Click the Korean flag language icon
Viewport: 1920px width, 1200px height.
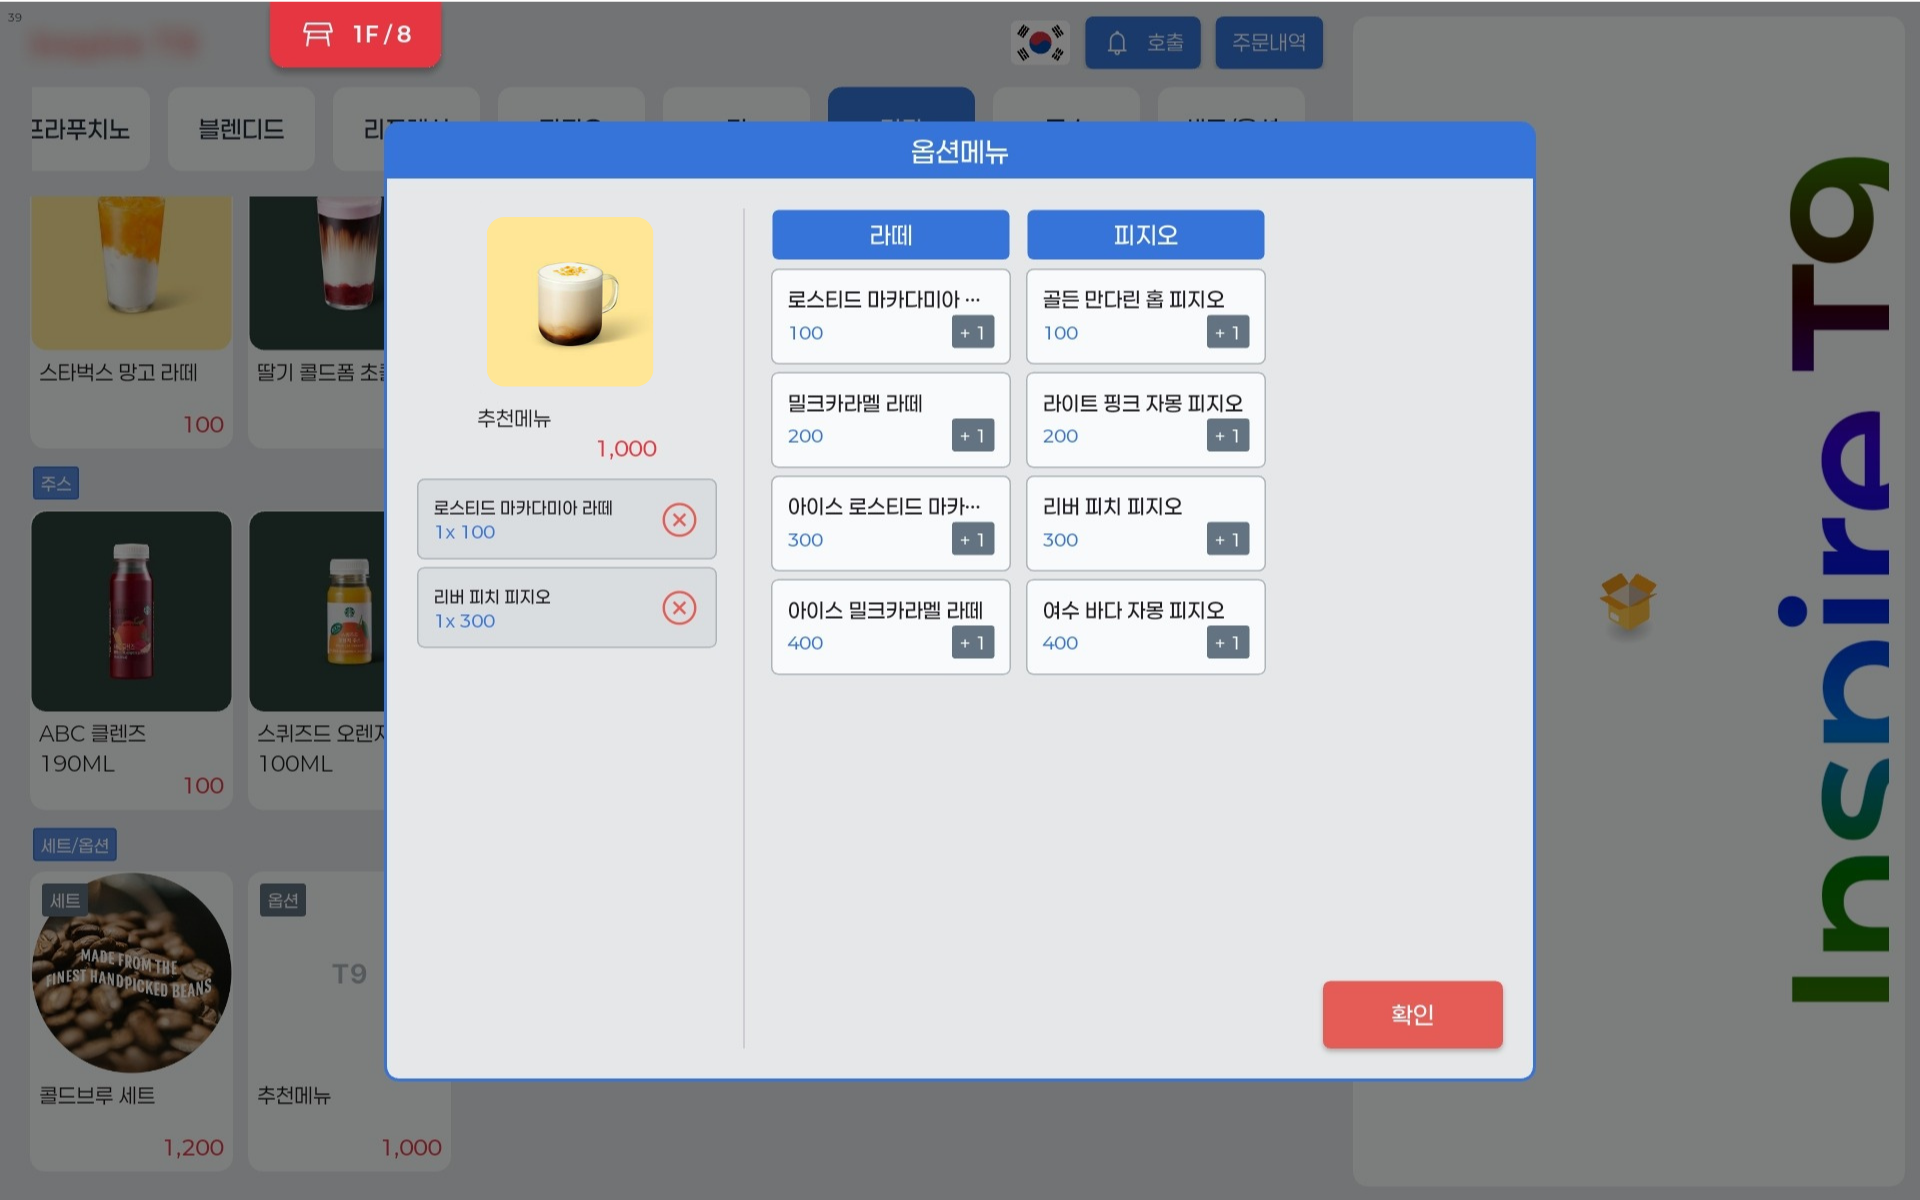pyautogui.click(x=1040, y=43)
